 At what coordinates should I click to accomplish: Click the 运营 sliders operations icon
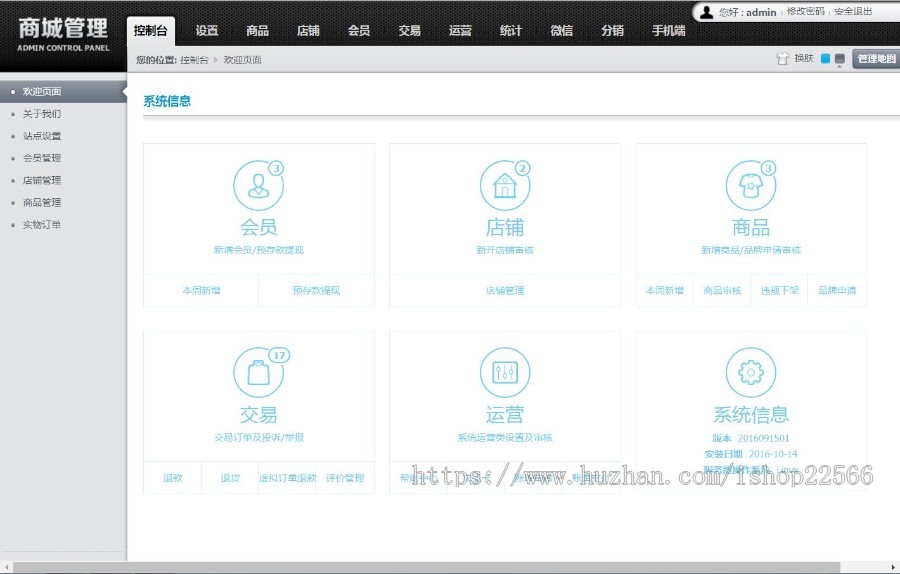(x=504, y=373)
